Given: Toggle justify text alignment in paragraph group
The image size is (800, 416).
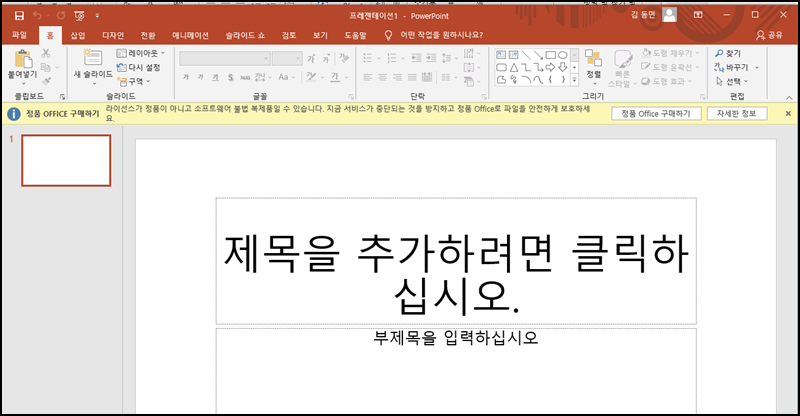Looking at the screenshot, I should tap(412, 78).
